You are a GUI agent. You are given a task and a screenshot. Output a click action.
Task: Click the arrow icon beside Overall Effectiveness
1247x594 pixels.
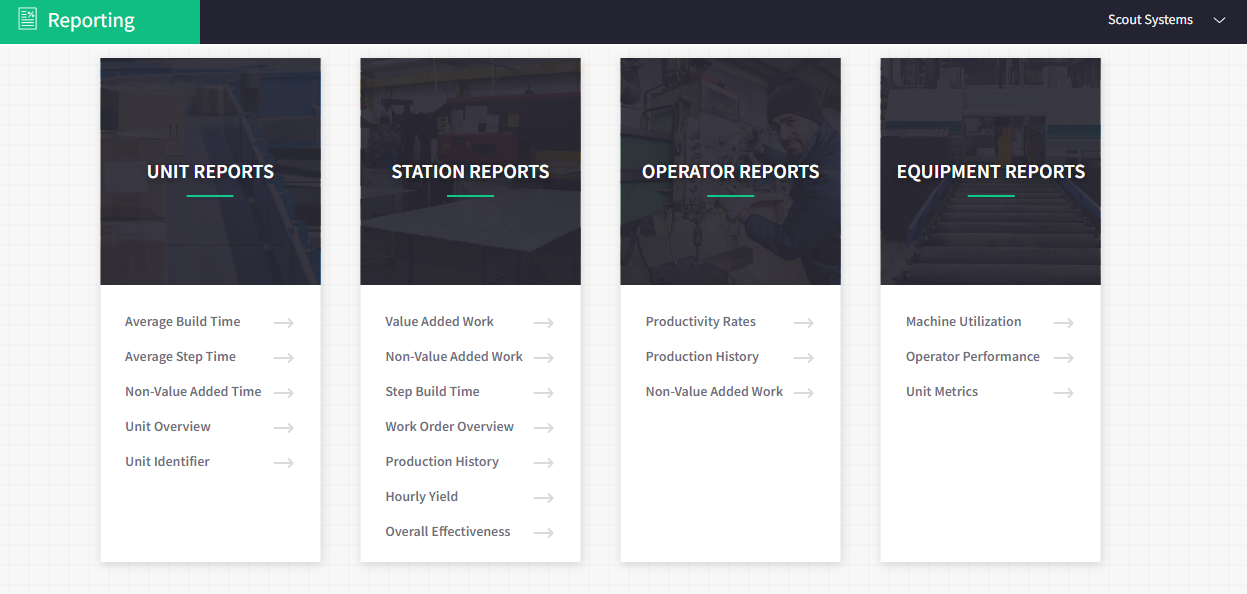point(544,533)
